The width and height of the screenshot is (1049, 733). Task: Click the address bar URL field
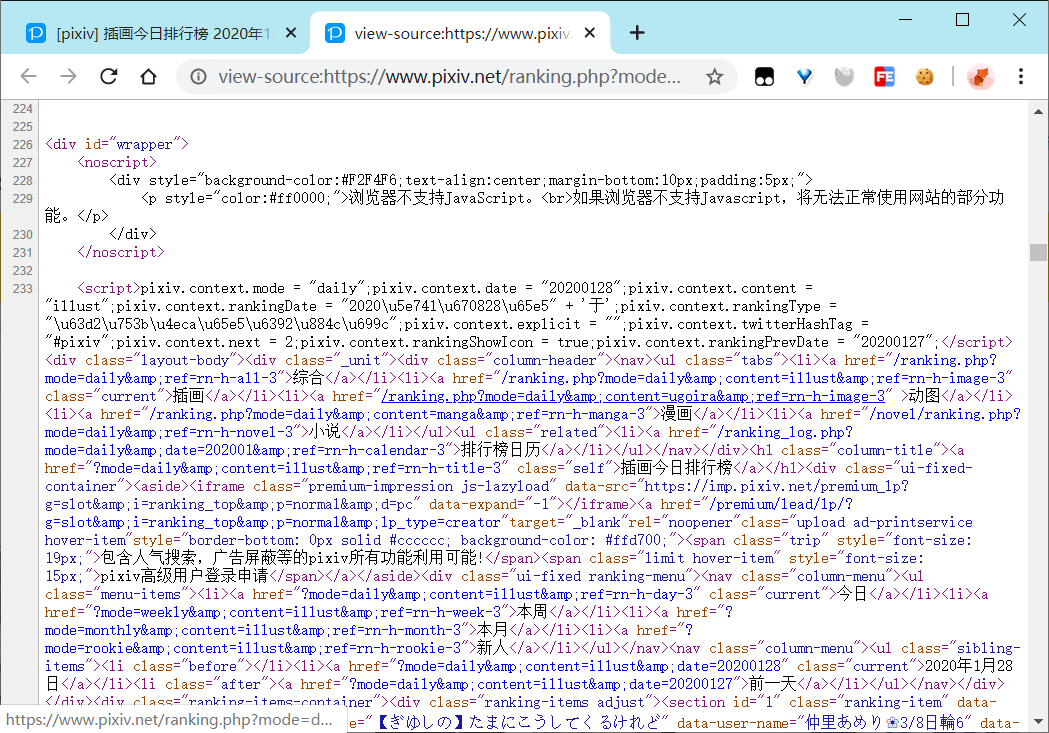[x=450, y=76]
